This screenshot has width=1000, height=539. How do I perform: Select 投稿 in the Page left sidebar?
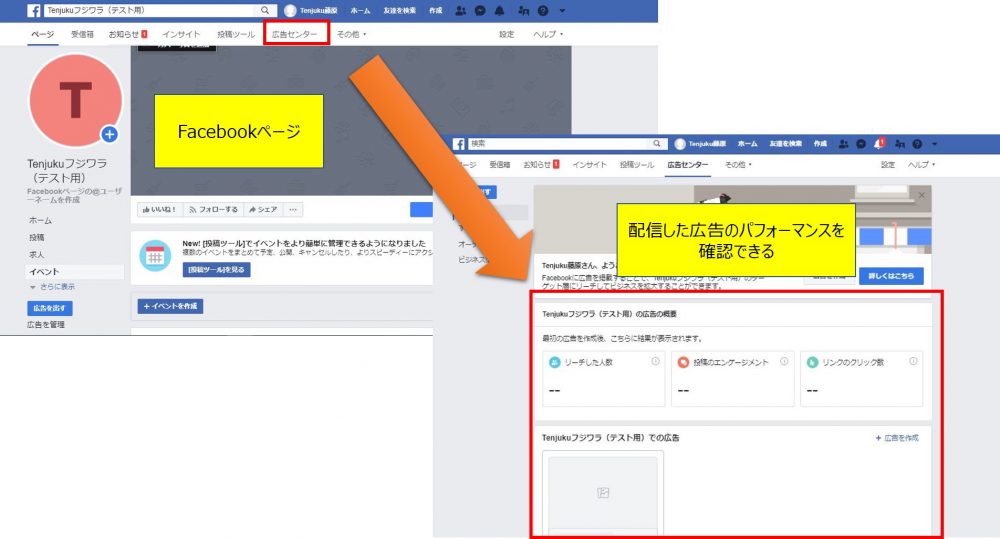coord(36,237)
